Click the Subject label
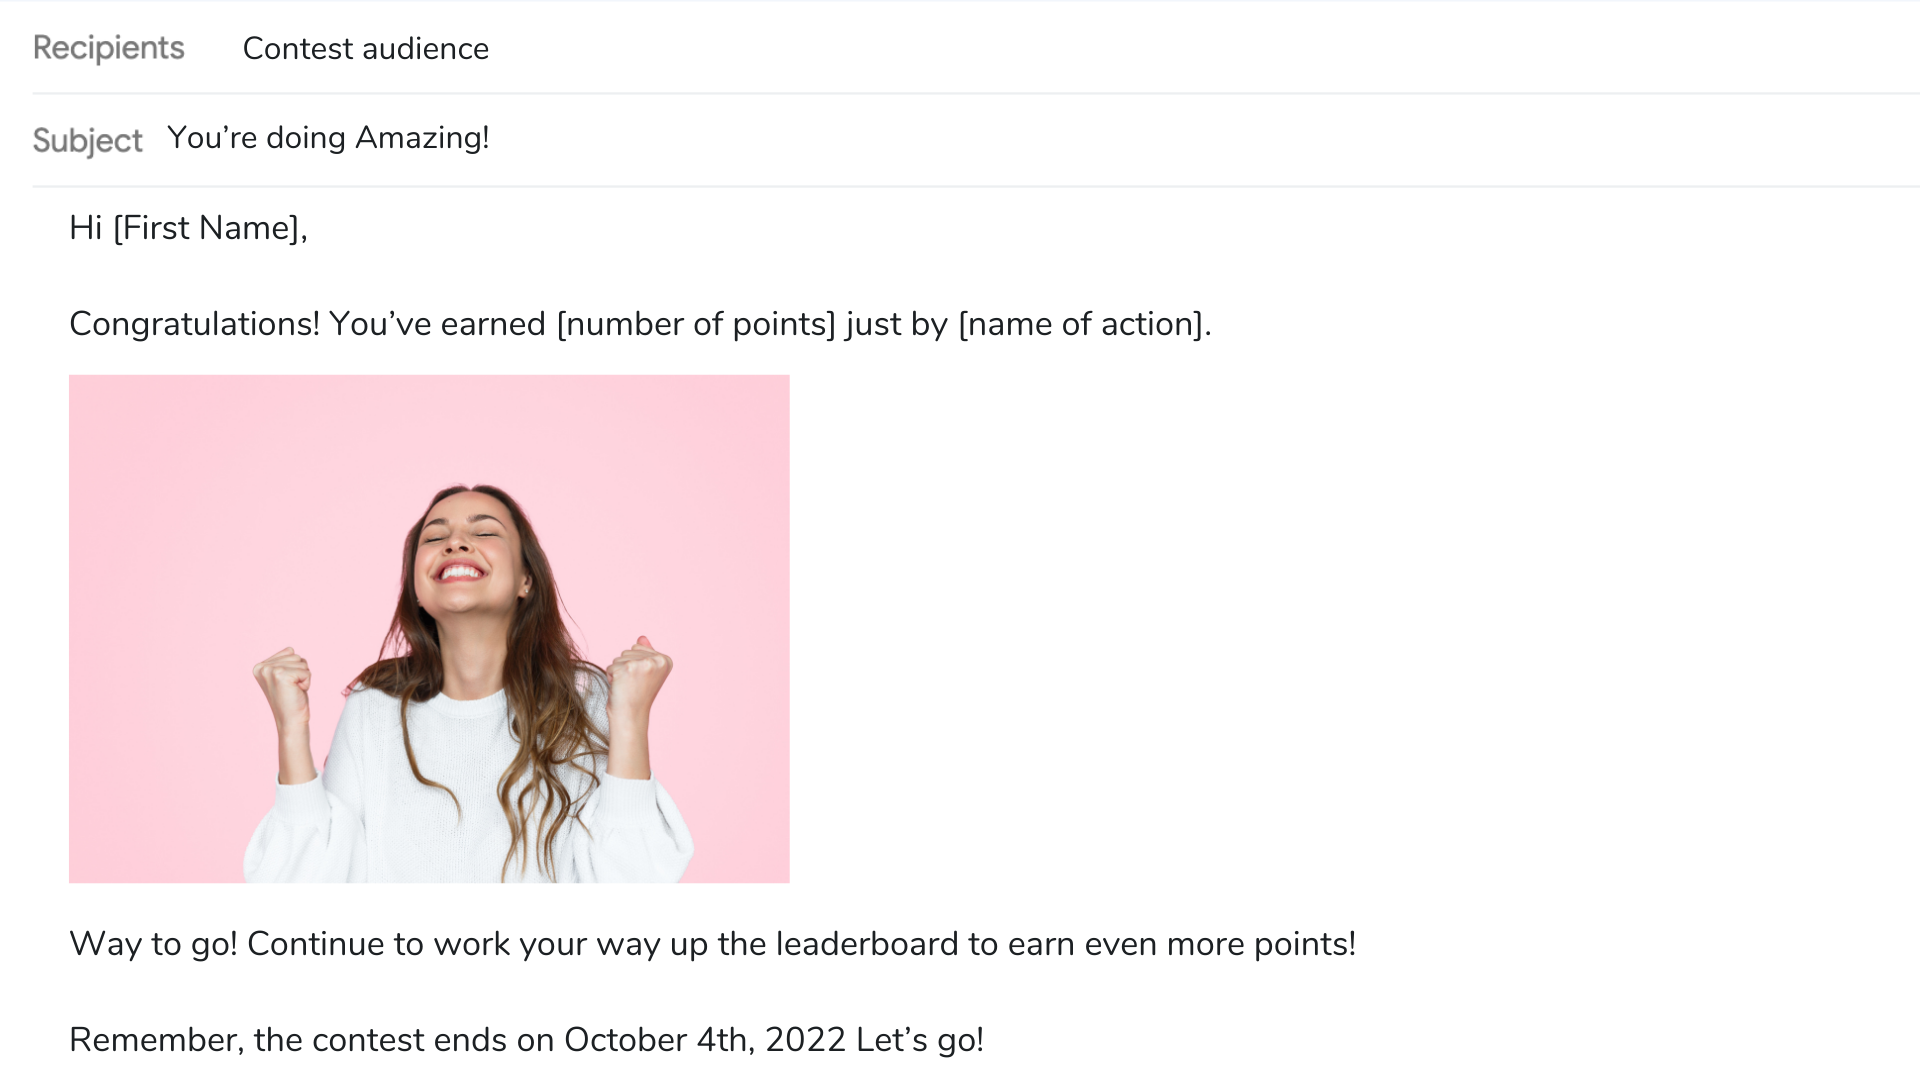The height and width of the screenshot is (1080, 1920). pyautogui.click(x=87, y=140)
